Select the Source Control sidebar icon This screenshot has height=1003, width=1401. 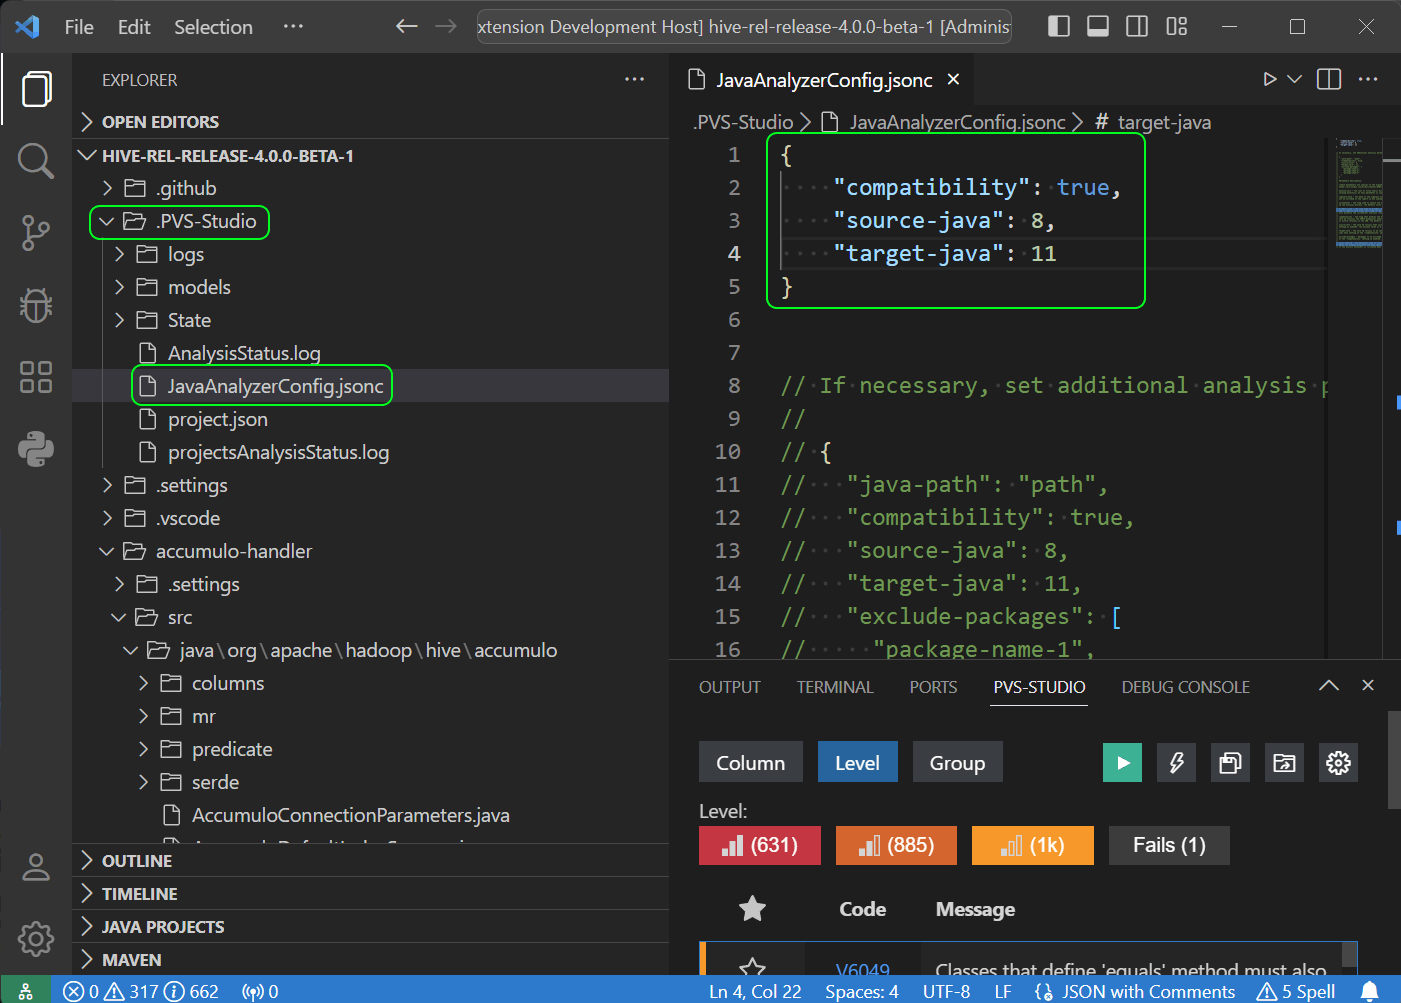click(35, 233)
